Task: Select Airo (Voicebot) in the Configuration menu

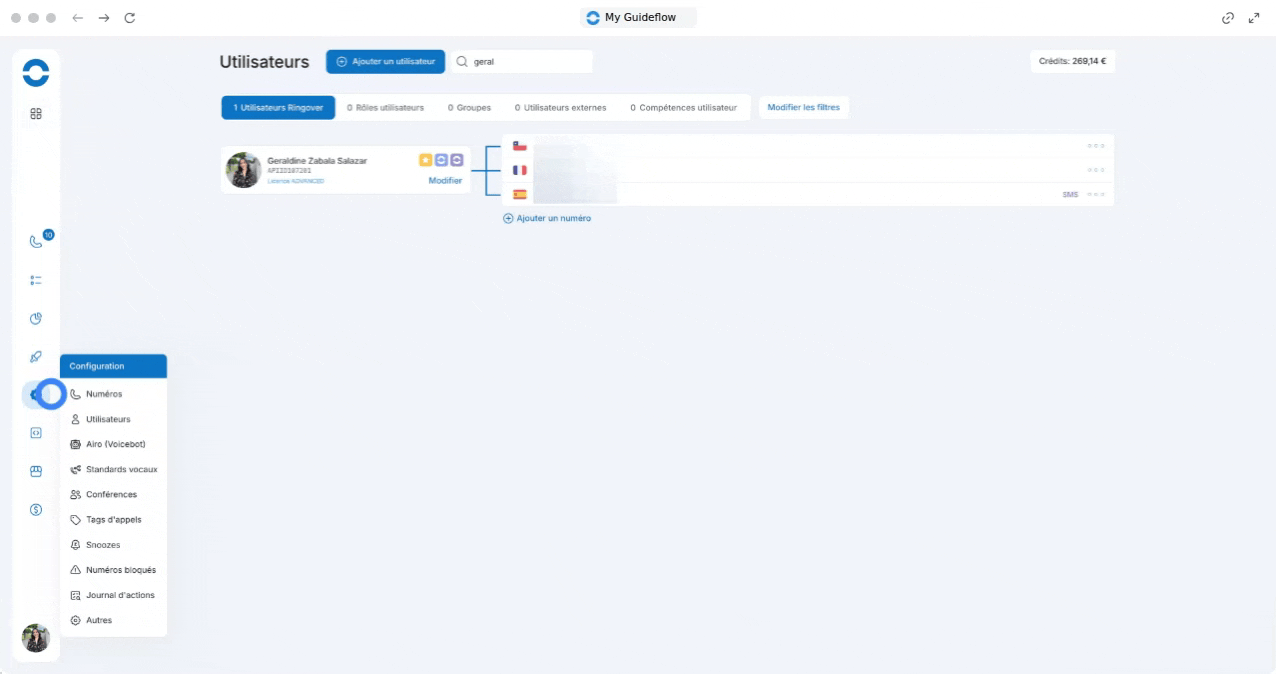Action: [x=113, y=444]
